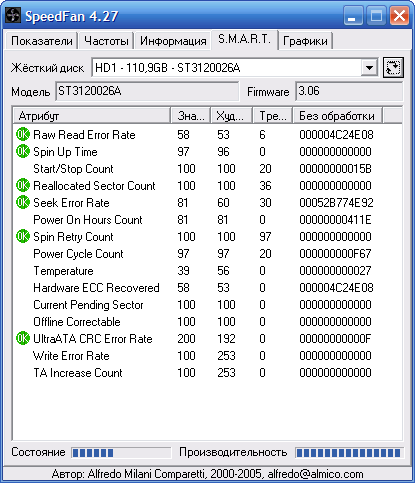Click OK icon beside UltraATA CRC Error Rate
This screenshot has height=483, width=415.
pos(23,338)
